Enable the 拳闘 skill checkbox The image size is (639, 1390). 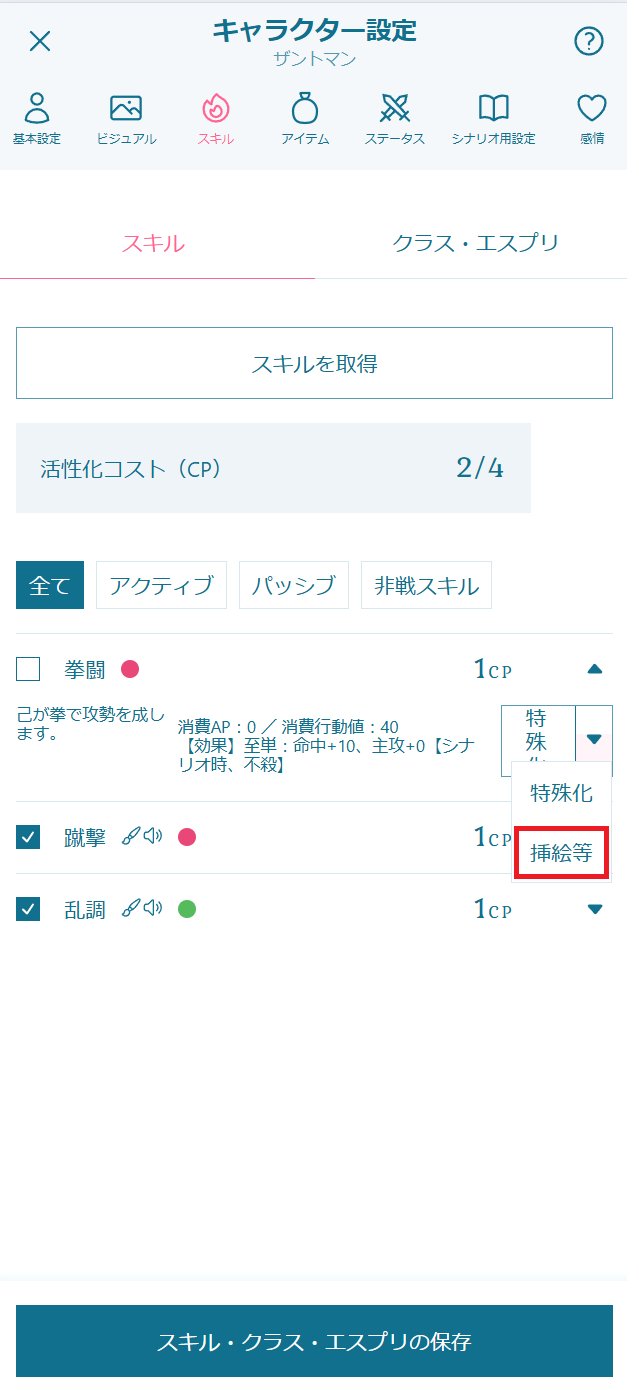point(28,669)
